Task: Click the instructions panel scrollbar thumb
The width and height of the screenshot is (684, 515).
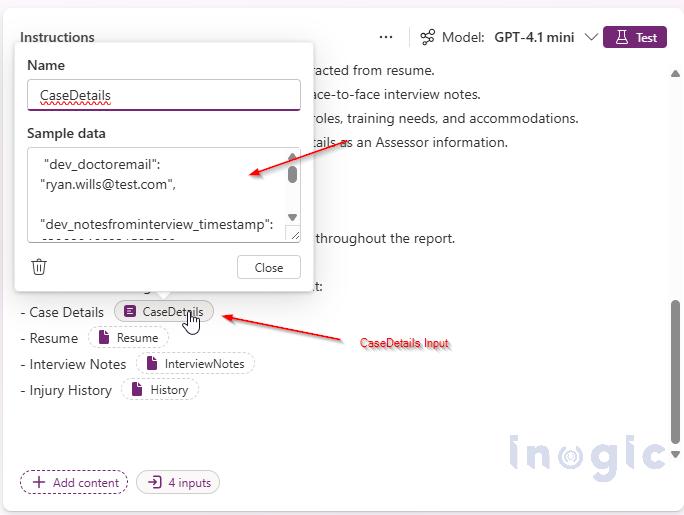Action: 675,372
